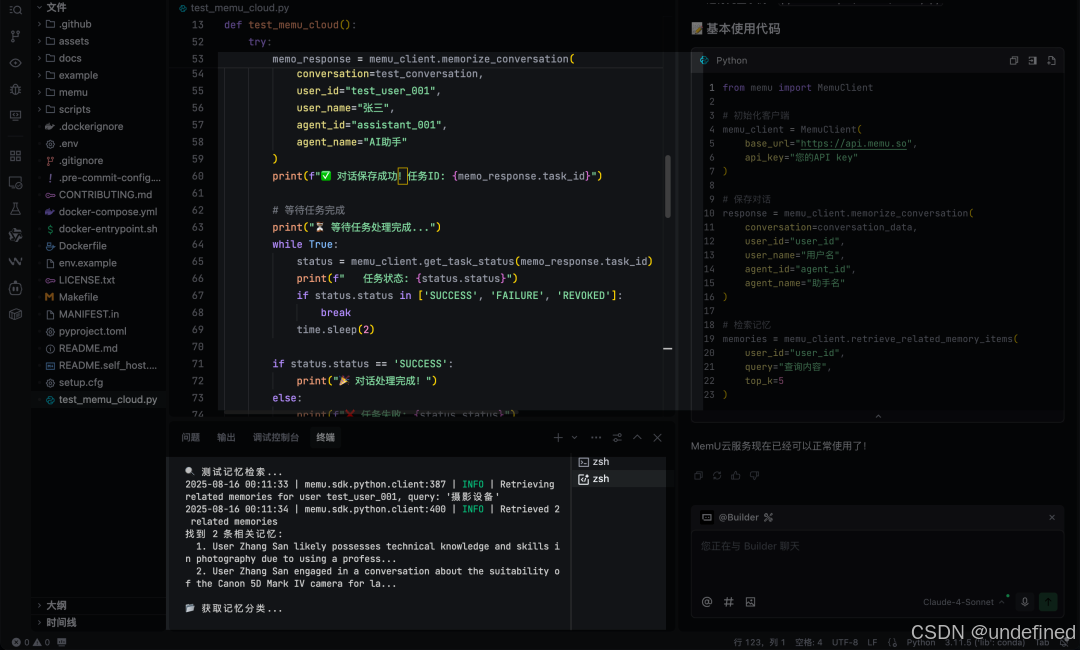Open Claude-4-Sonnet model selector

963,602
